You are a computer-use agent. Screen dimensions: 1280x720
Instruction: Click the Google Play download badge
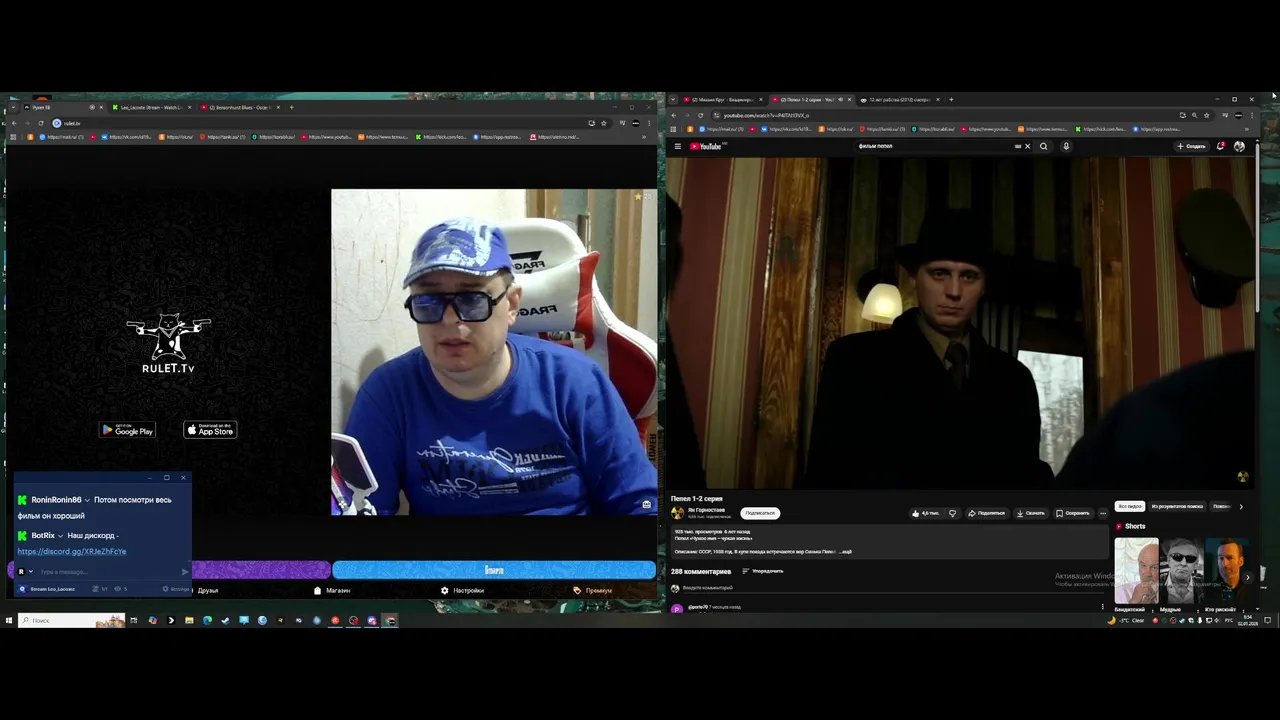[127, 430]
